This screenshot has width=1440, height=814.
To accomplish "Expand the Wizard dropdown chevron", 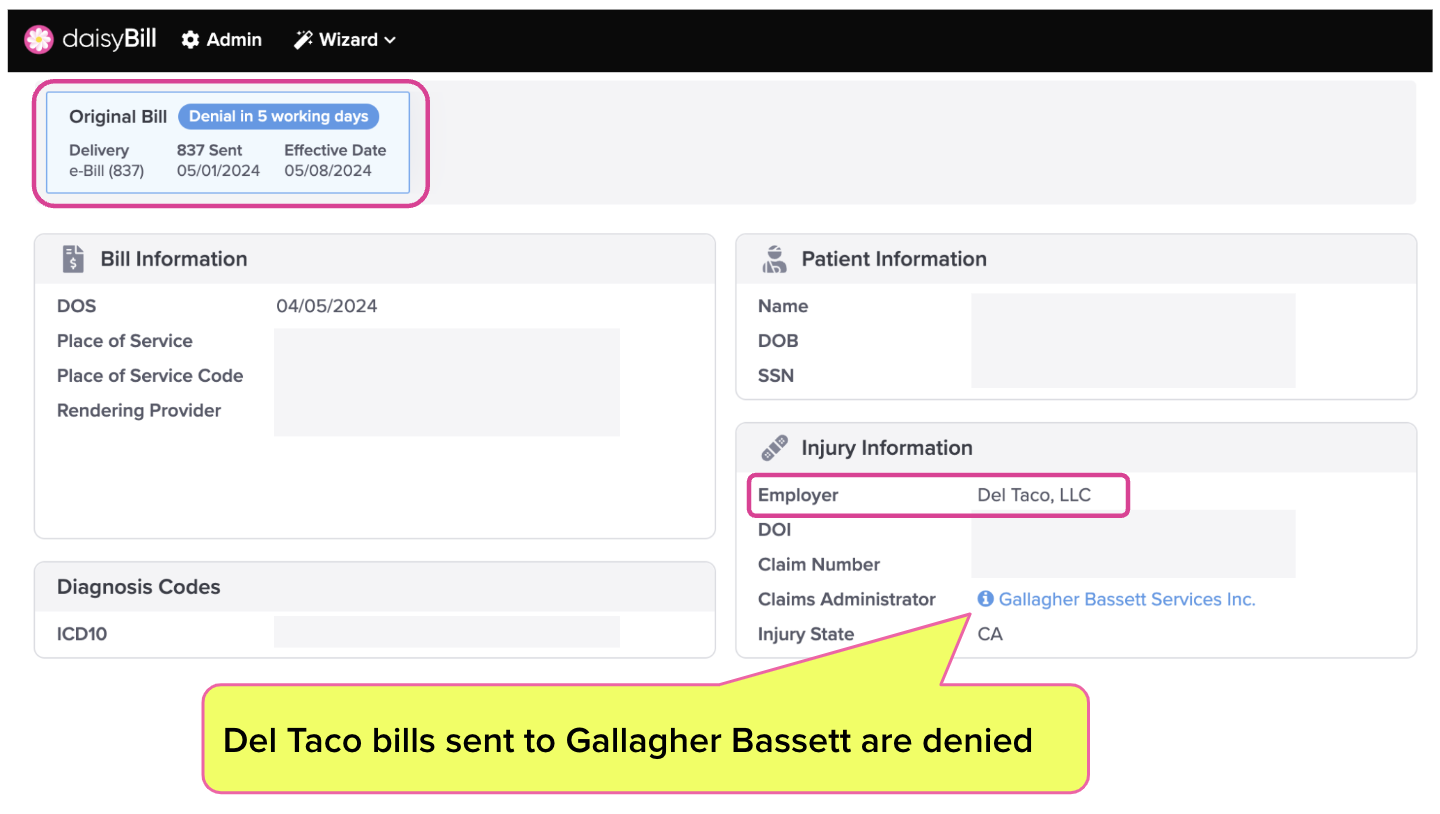I will [390, 40].
